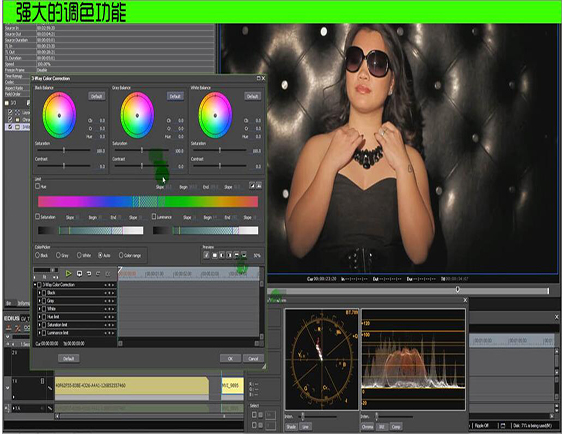563x434 pixels.
Task: Click the vectorscope Shade button
Action: point(291,426)
